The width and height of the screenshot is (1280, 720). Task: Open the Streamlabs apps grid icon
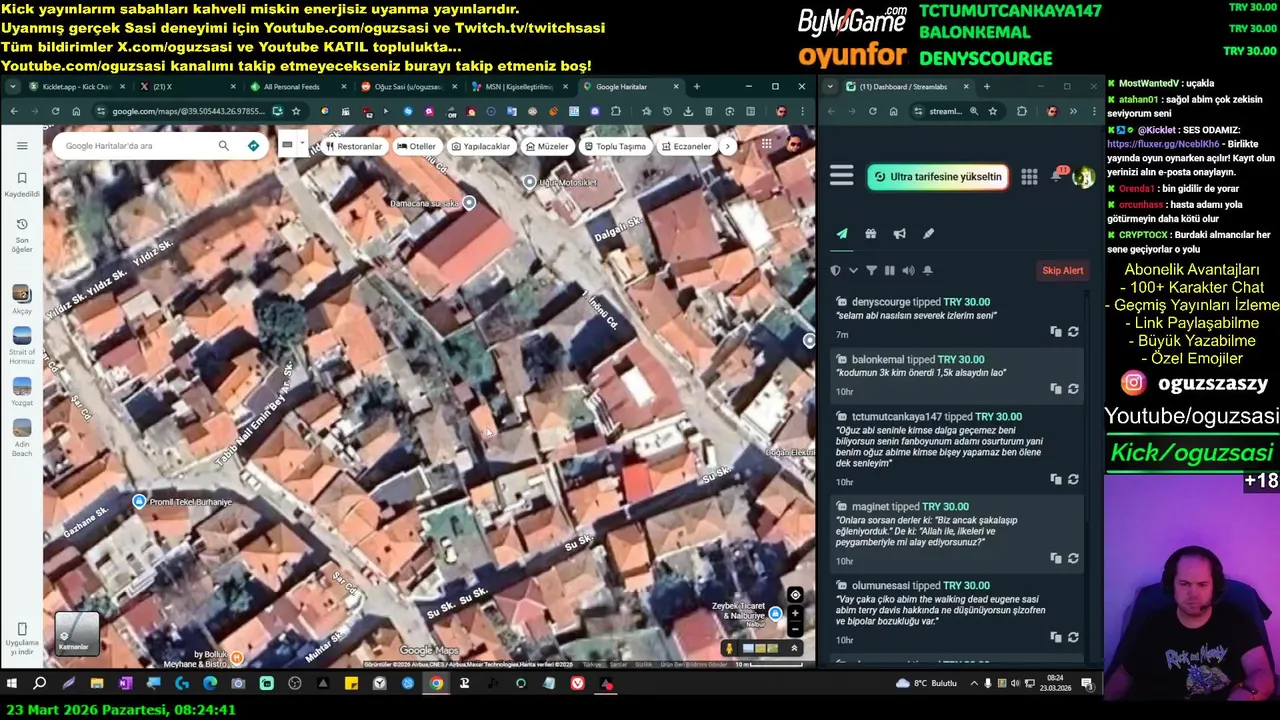point(1029,177)
